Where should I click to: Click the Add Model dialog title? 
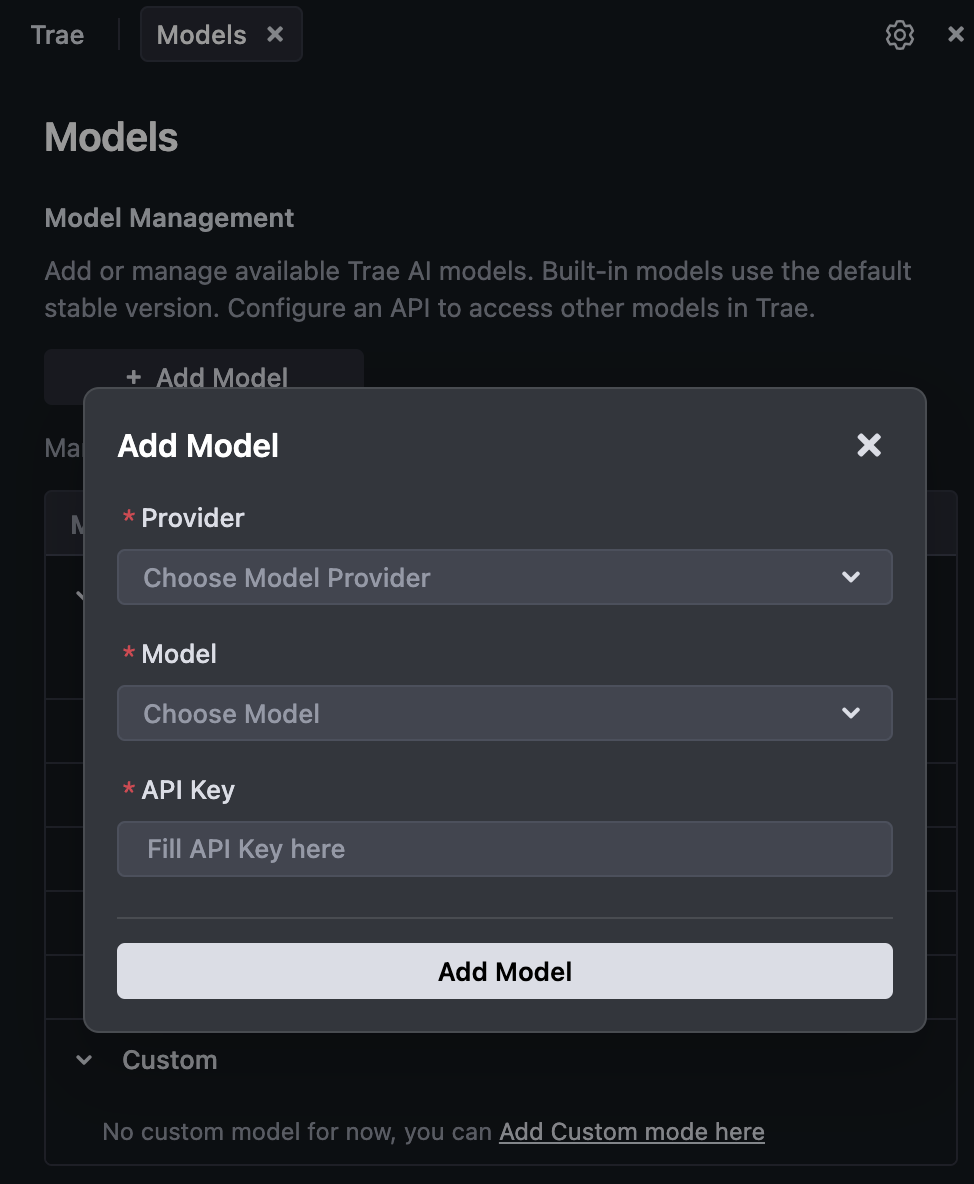pos(198,446)
